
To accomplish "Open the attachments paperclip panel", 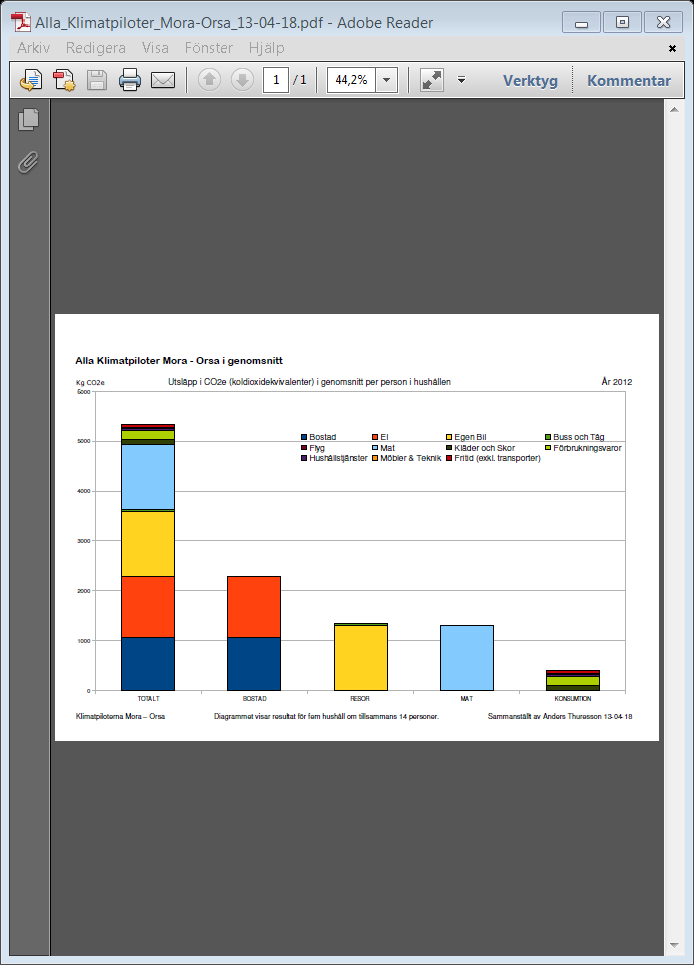I will click(x=28, y=162).
